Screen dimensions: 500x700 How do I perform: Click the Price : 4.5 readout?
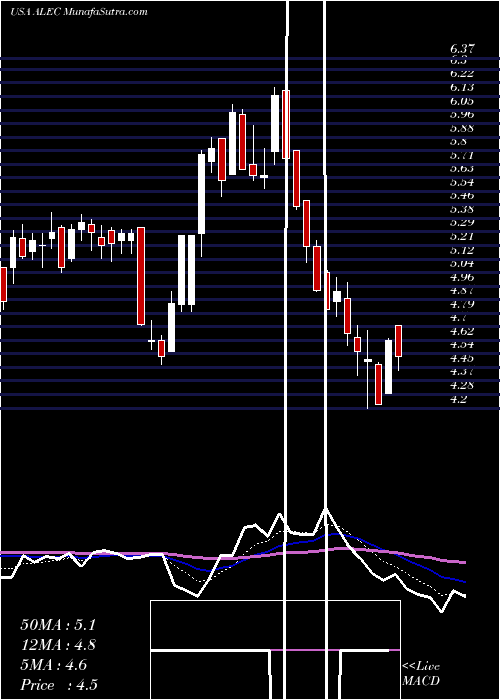click(59, 685)
